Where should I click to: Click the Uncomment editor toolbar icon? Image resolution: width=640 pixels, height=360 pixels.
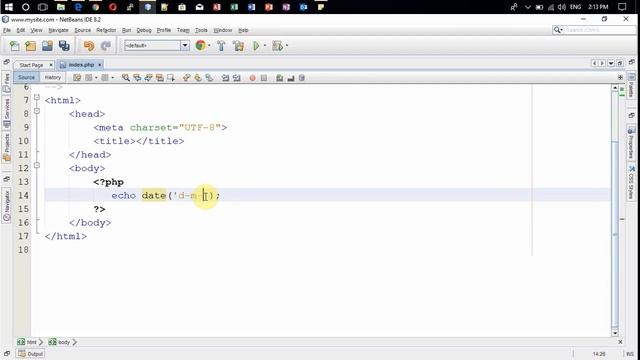tap(291, 78)
